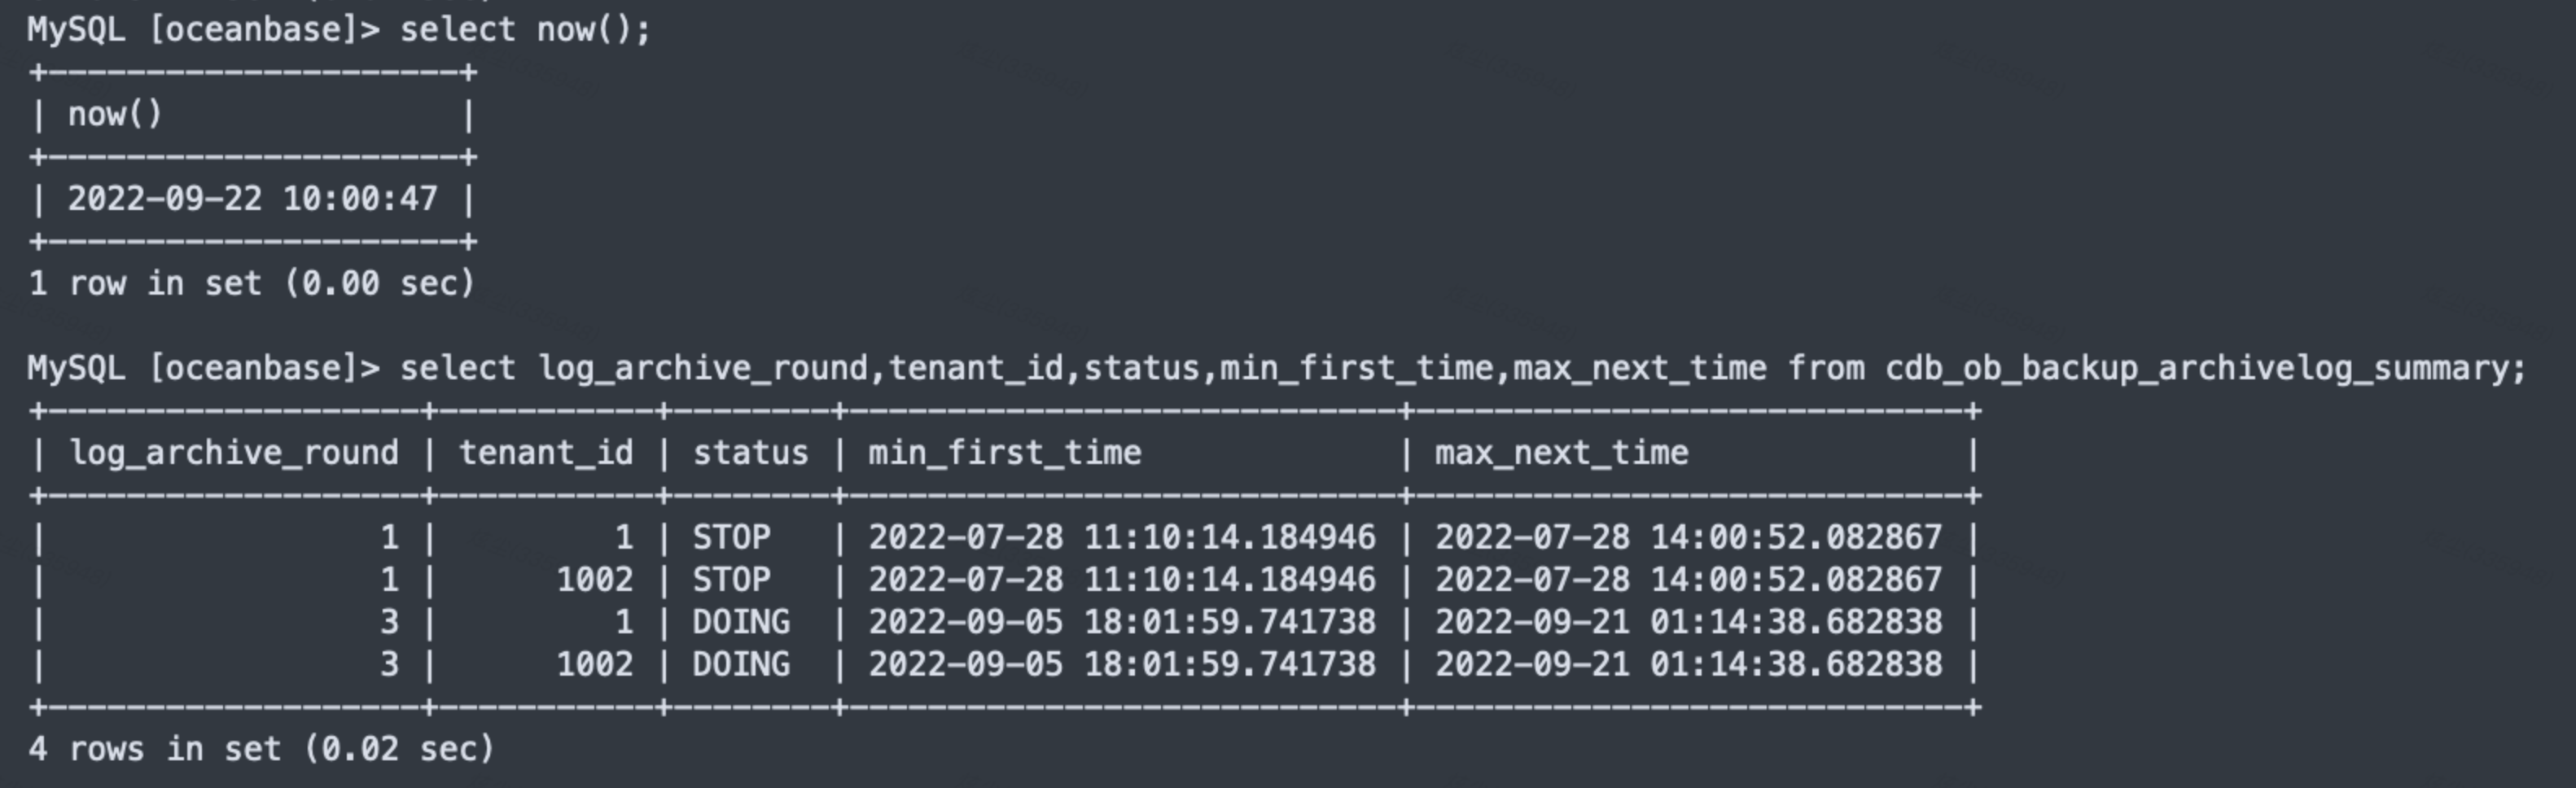Click last row's max_next_time 01:14:38.682838
Image resolution: width=2576 pixels, height=788 pixels.
1796,665
